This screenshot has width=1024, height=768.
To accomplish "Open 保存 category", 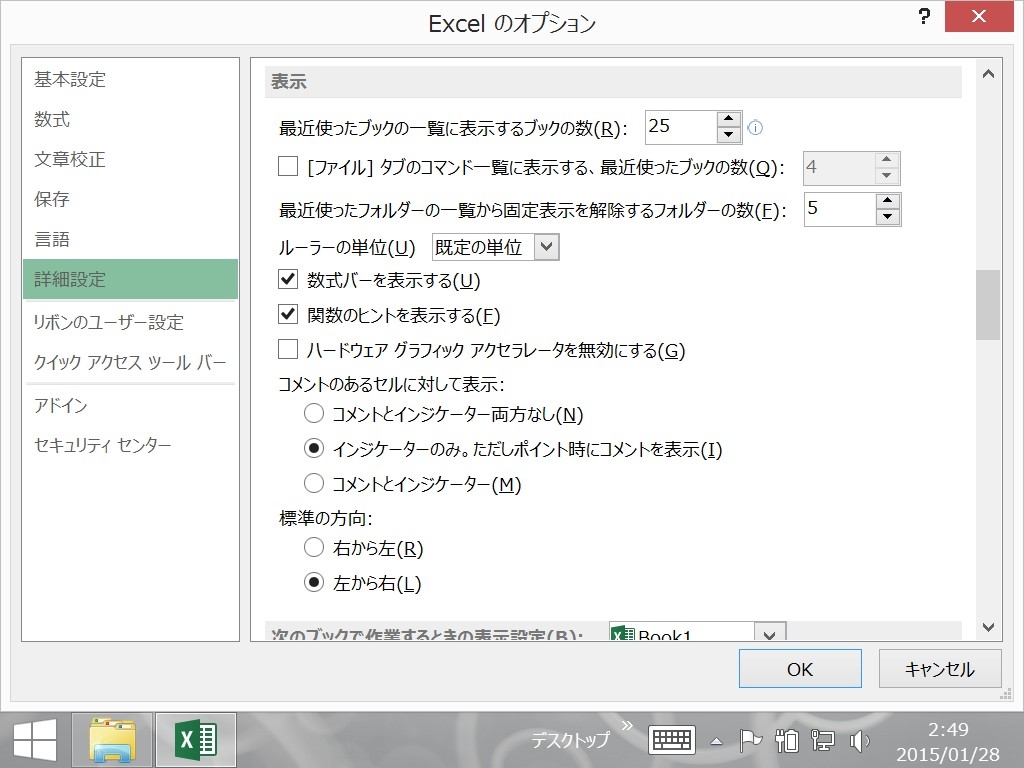I will click(131, 199).
